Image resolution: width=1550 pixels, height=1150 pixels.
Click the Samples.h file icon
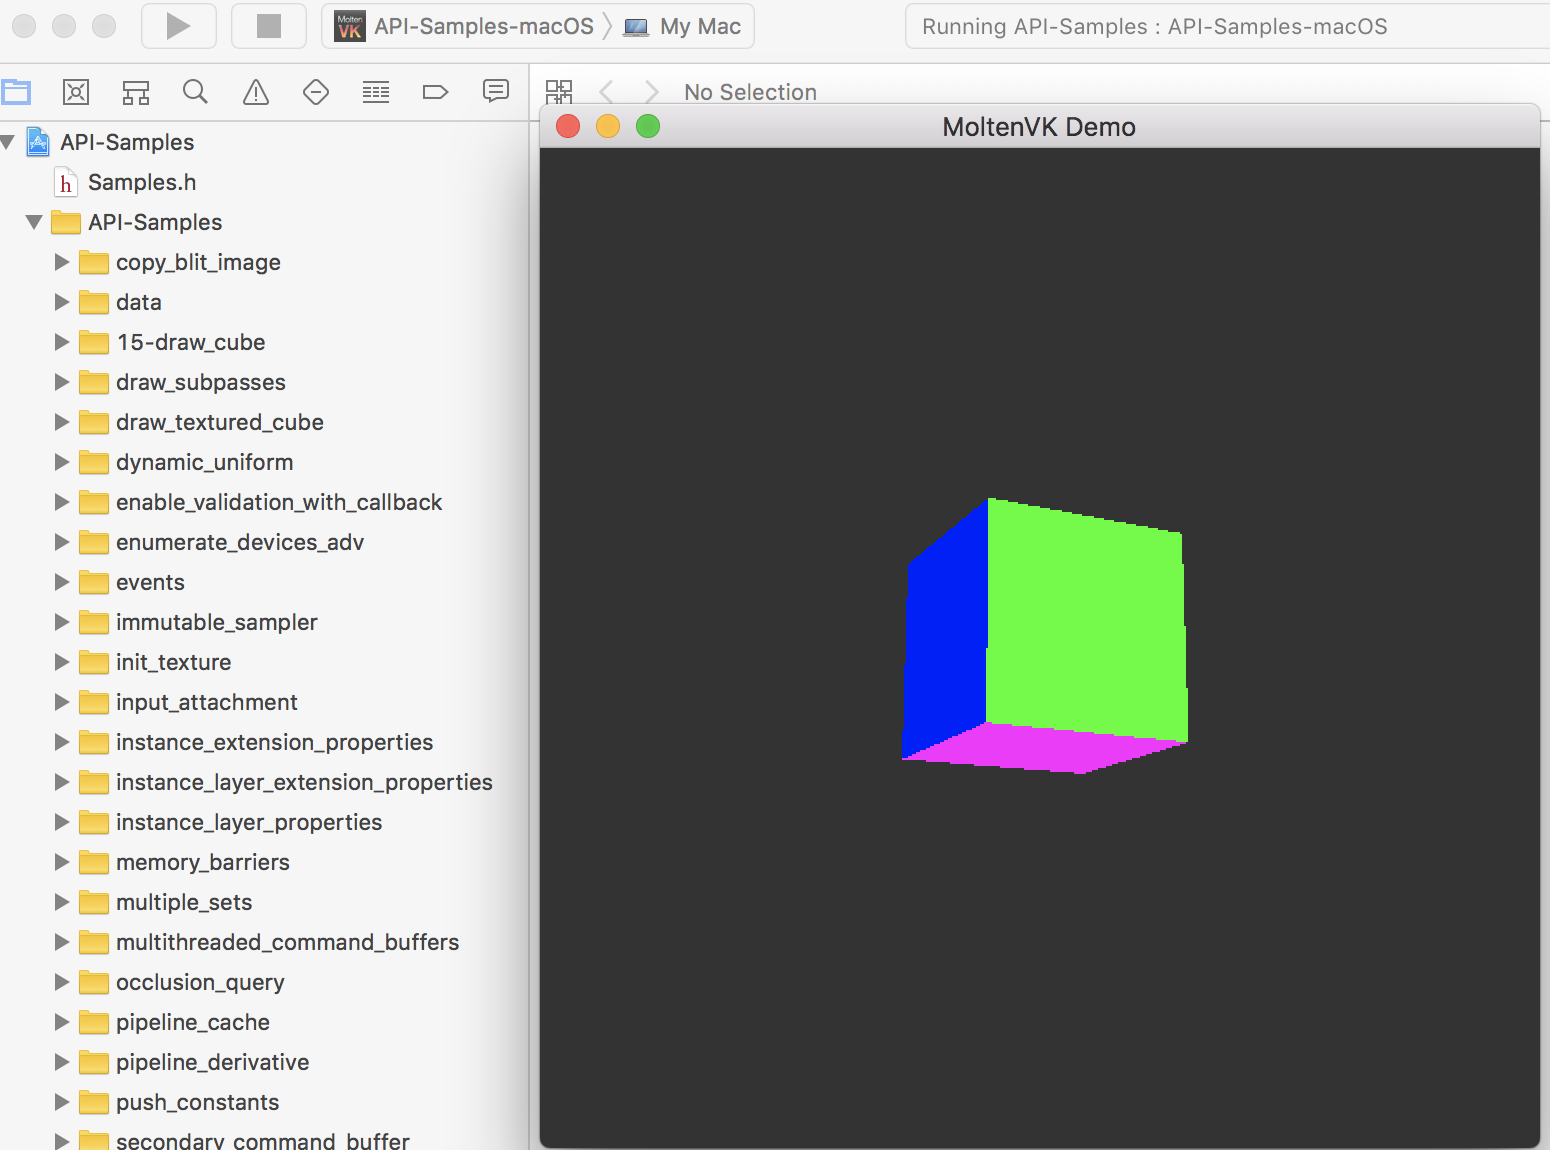point(66,182)
